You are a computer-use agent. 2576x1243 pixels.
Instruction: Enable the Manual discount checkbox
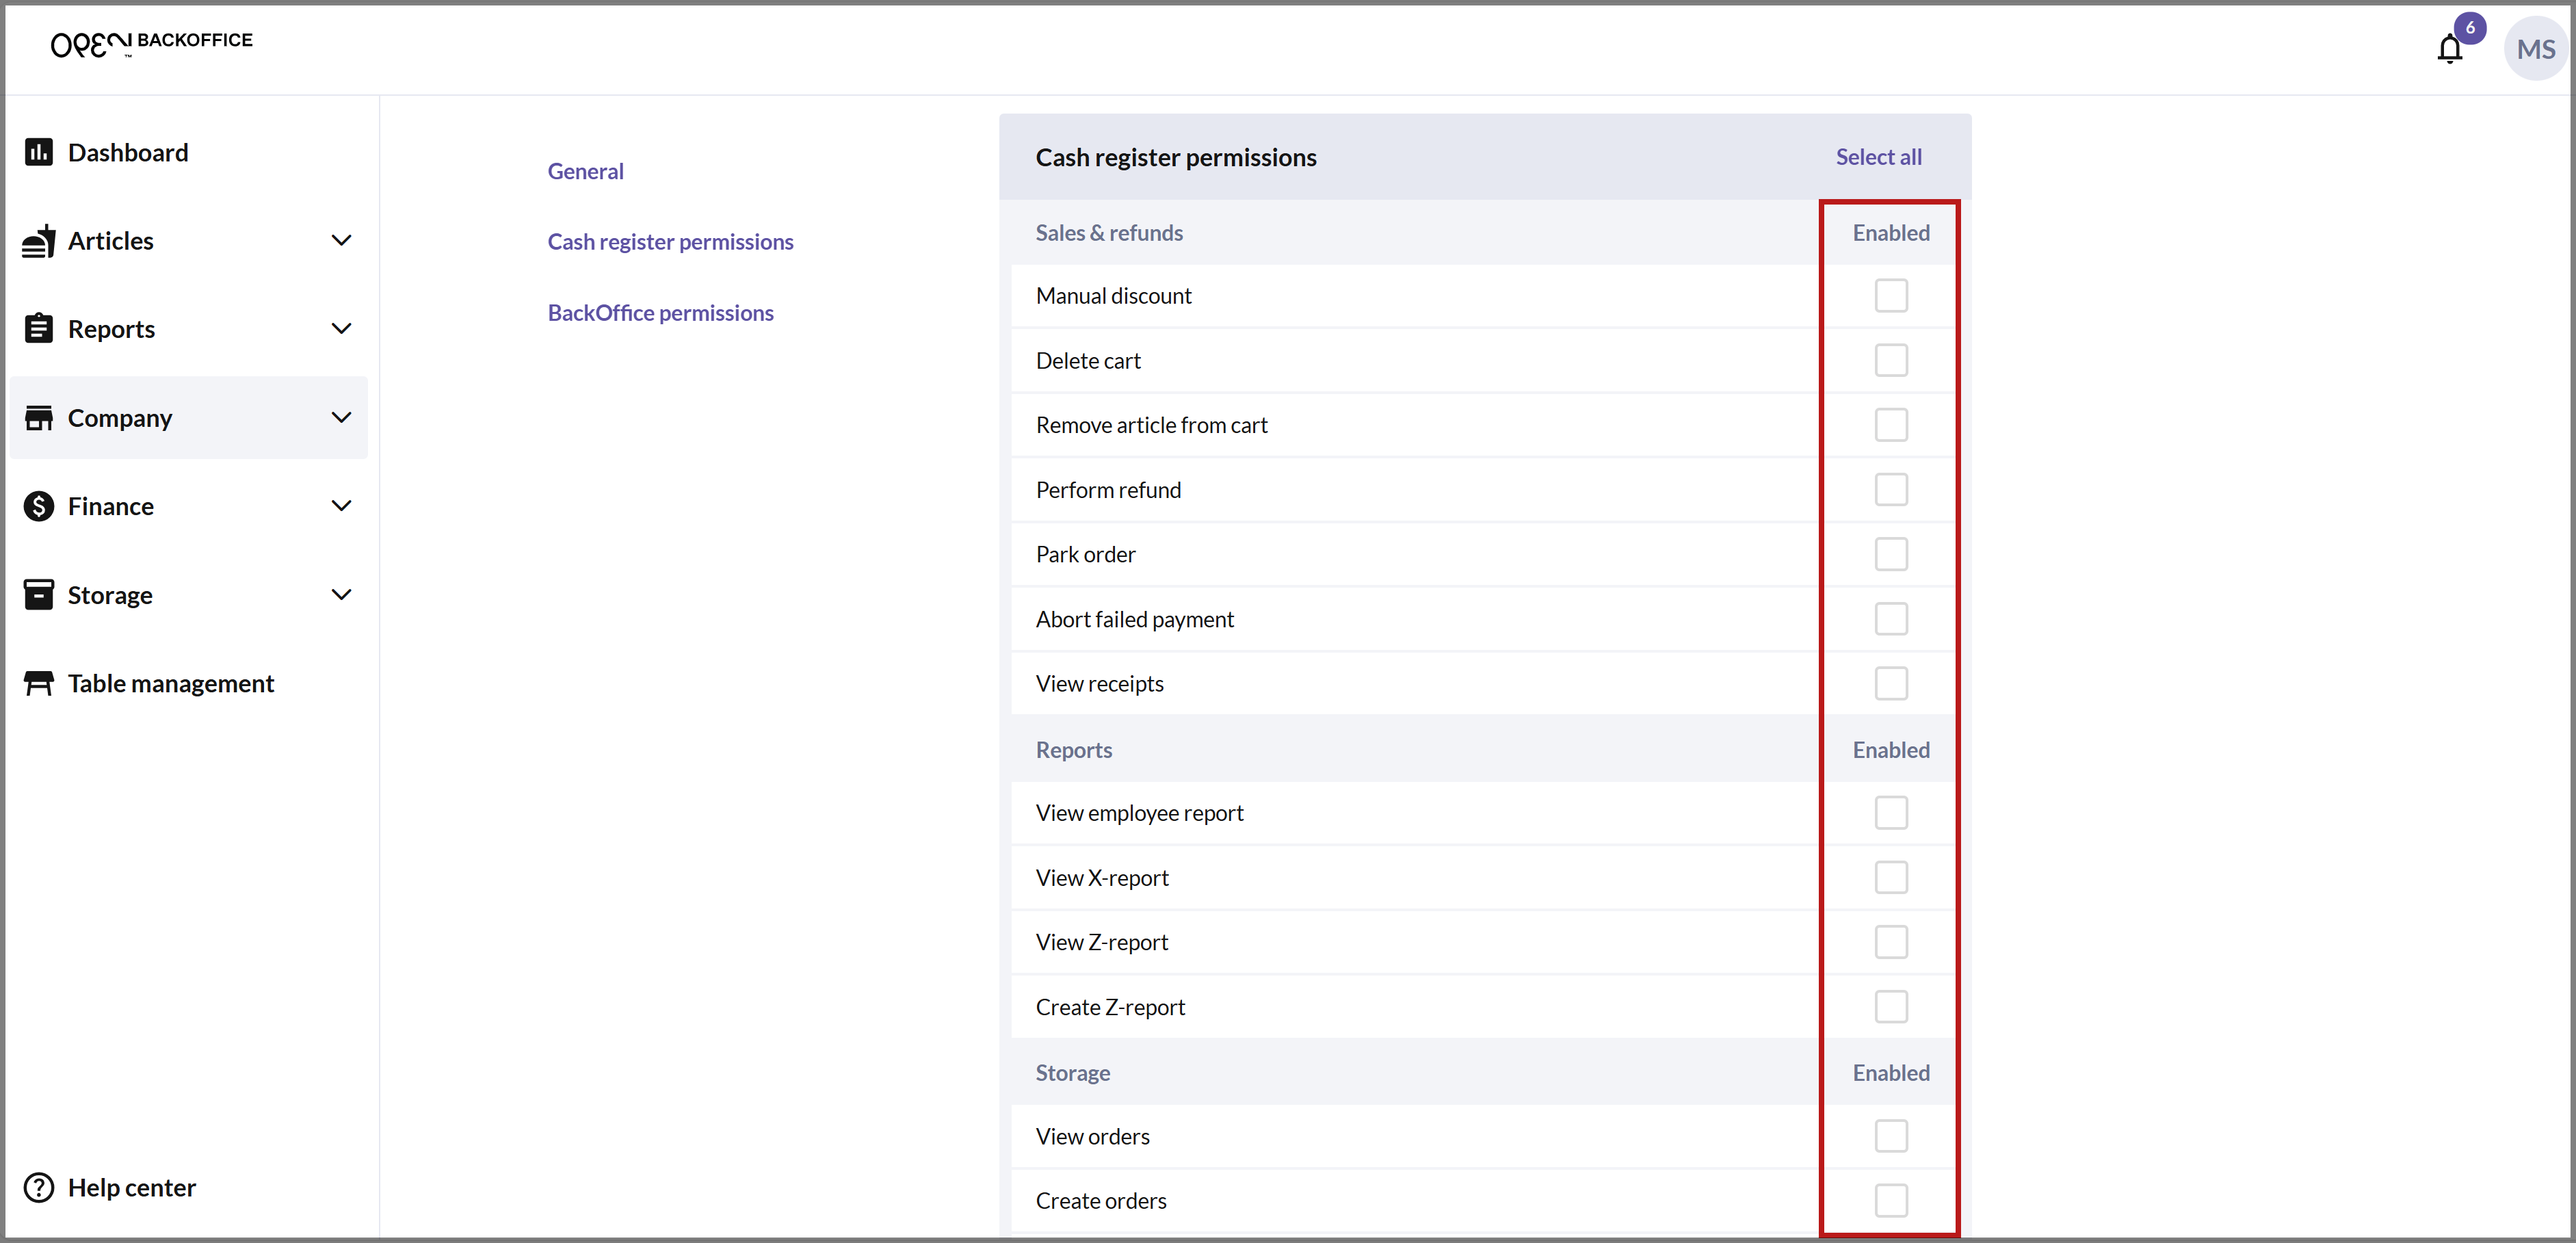click(1890, 295)
